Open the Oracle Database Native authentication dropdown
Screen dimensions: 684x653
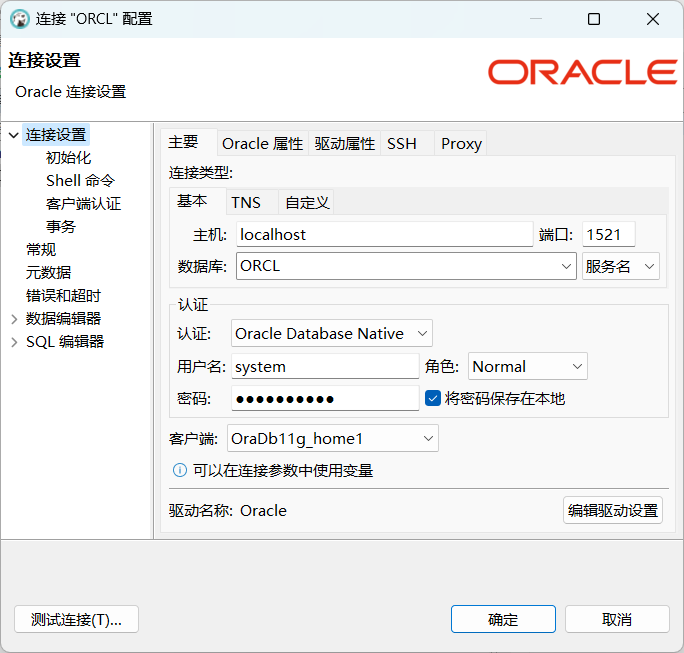click(x=332, y=334)
